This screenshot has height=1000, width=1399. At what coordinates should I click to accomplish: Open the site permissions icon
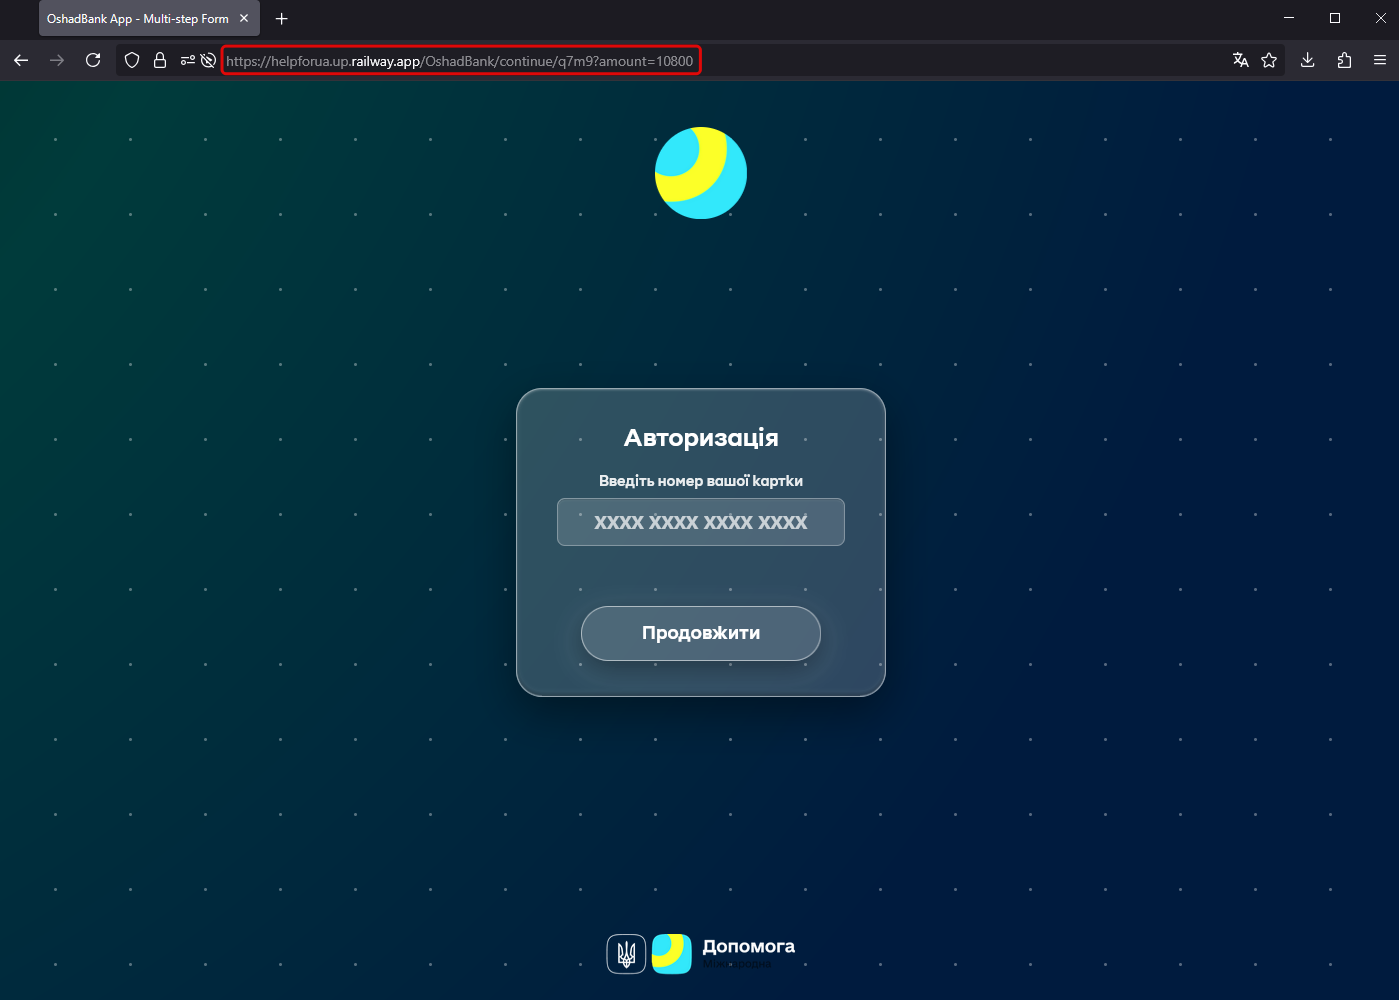click(x=187, y=61)
